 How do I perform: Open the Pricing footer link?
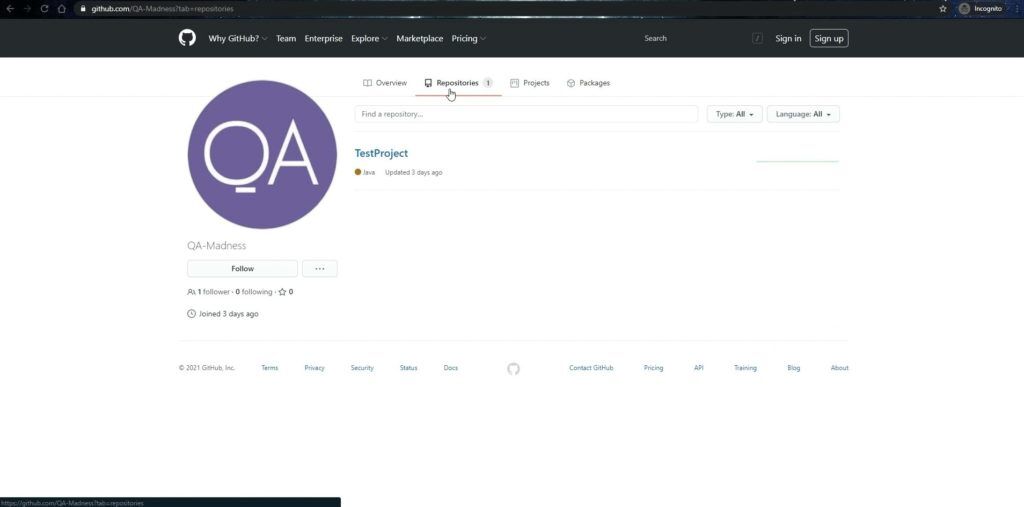pyautogui.click(x=653, y=368)
